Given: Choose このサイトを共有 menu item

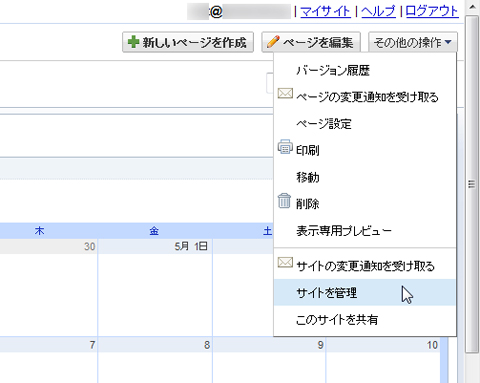Looking at the screenshot, I should pos(365,319).
